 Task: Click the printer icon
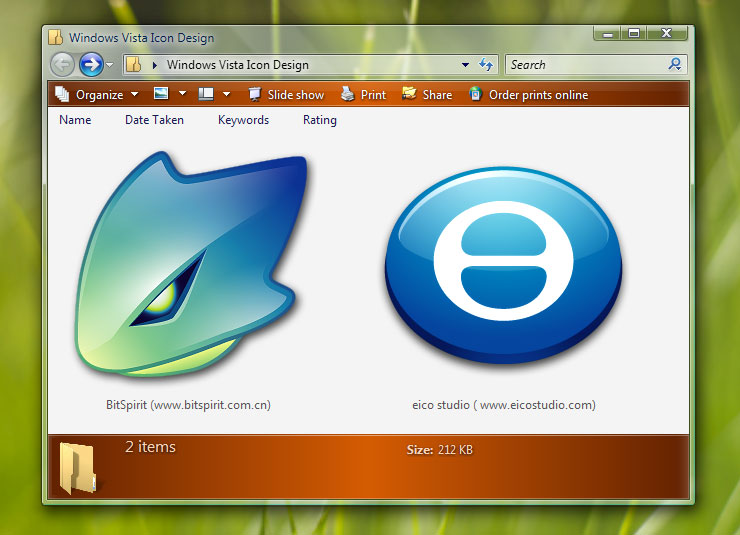(348, 94)
